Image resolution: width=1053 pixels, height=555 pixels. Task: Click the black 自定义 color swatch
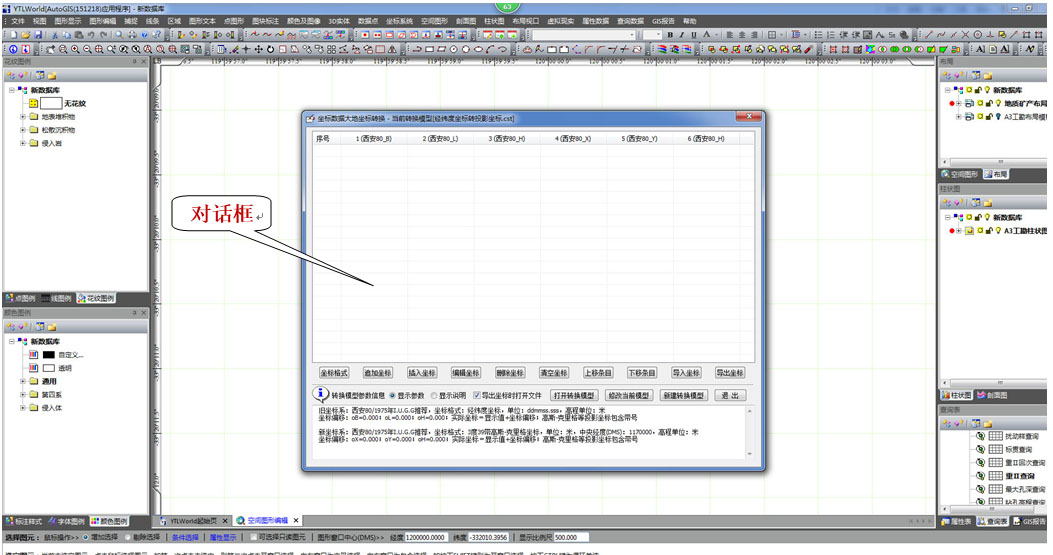pos(48,354)
